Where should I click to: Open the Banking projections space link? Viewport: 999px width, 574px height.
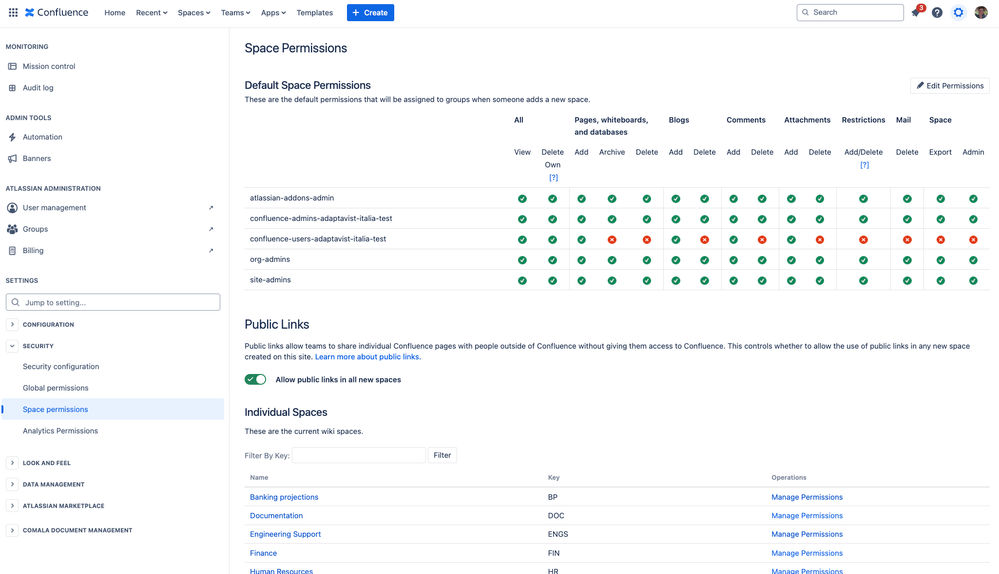tap(284, 498)
